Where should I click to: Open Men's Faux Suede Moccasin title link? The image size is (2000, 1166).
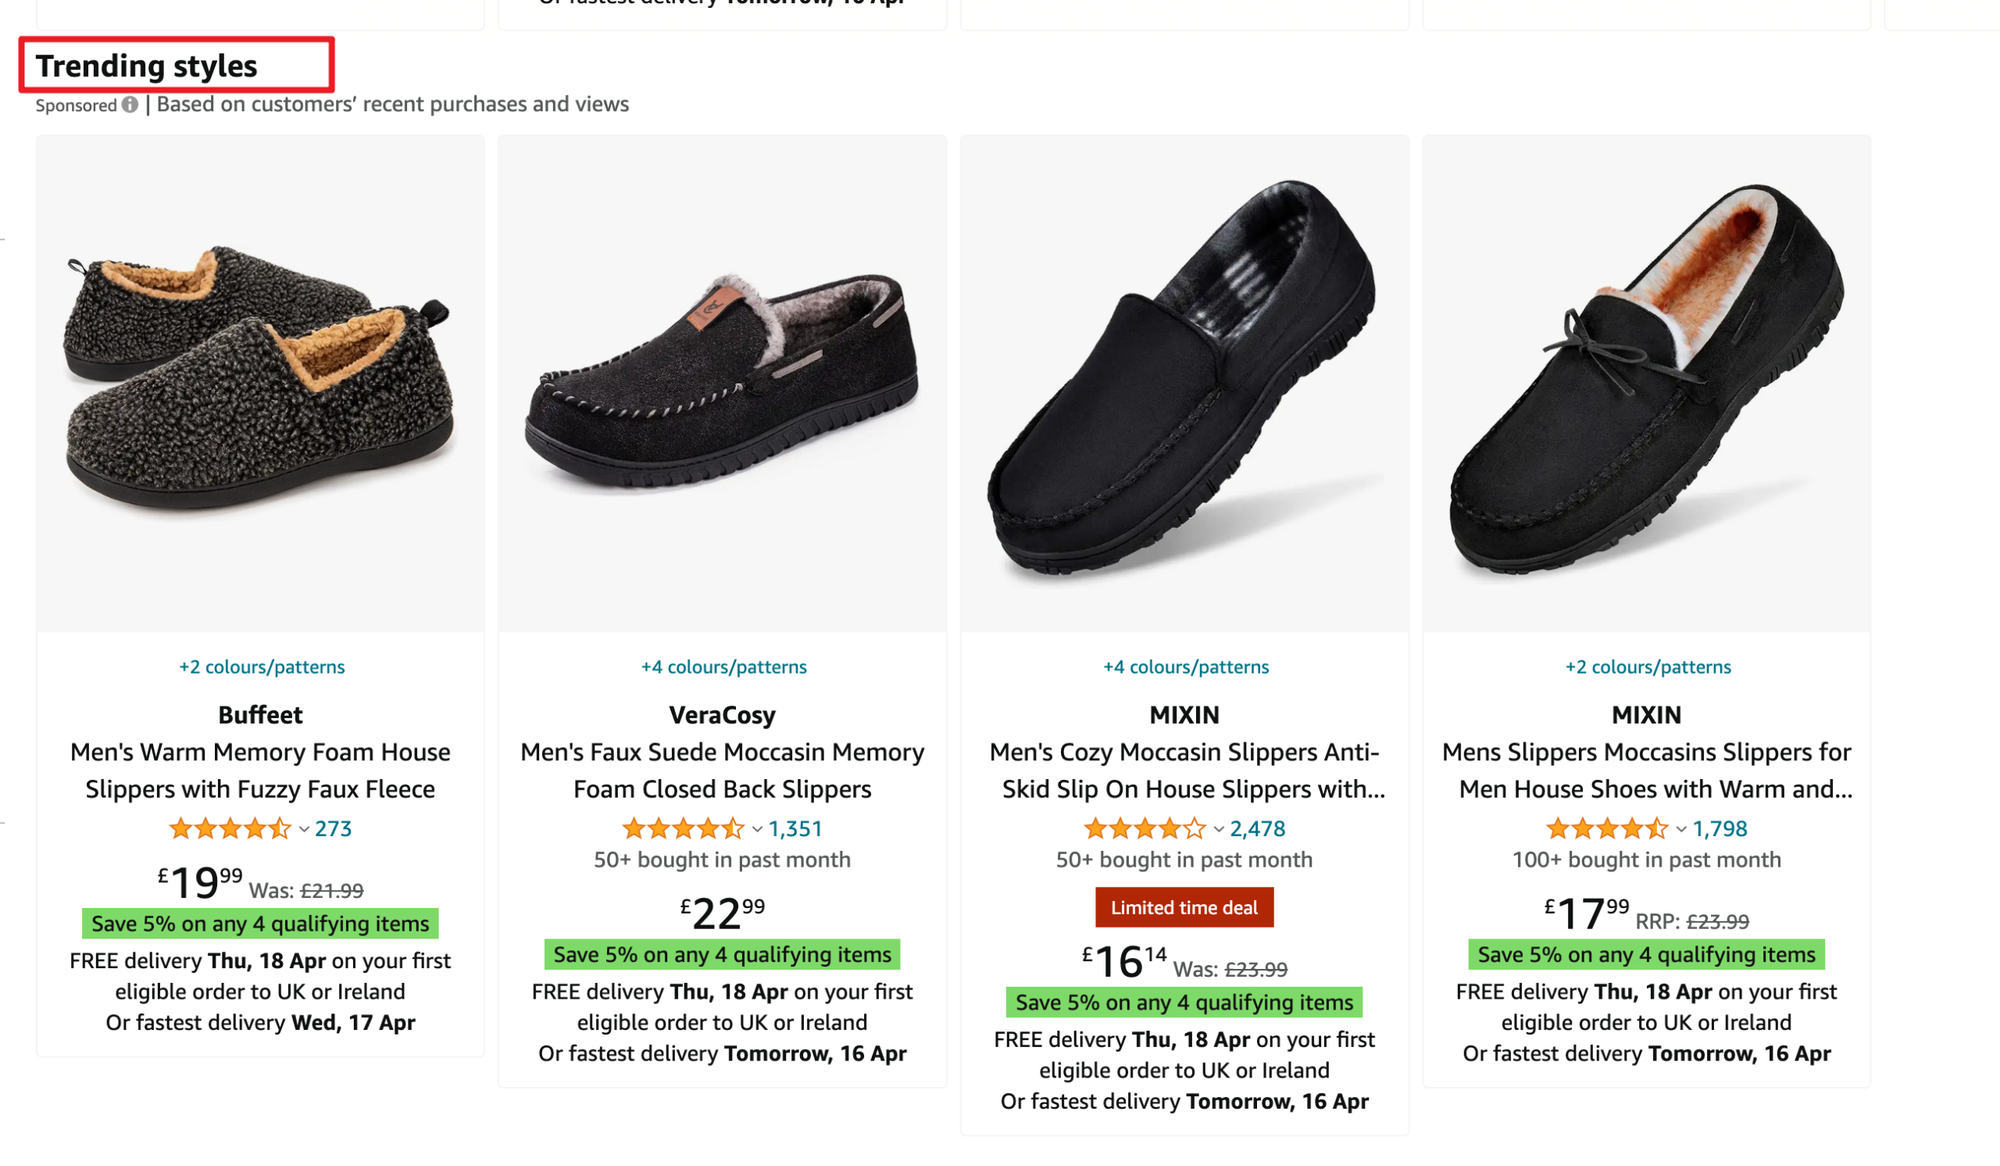point(722,770)
